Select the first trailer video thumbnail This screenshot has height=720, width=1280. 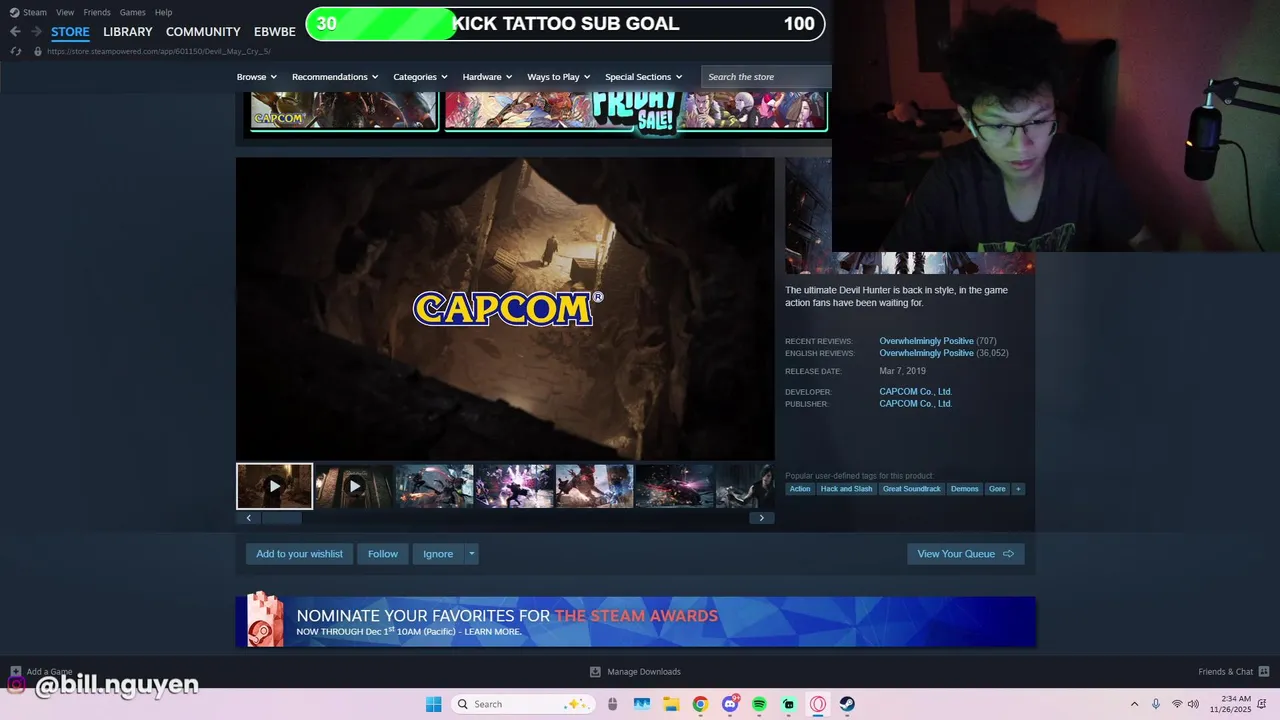(x=274, y=486)
